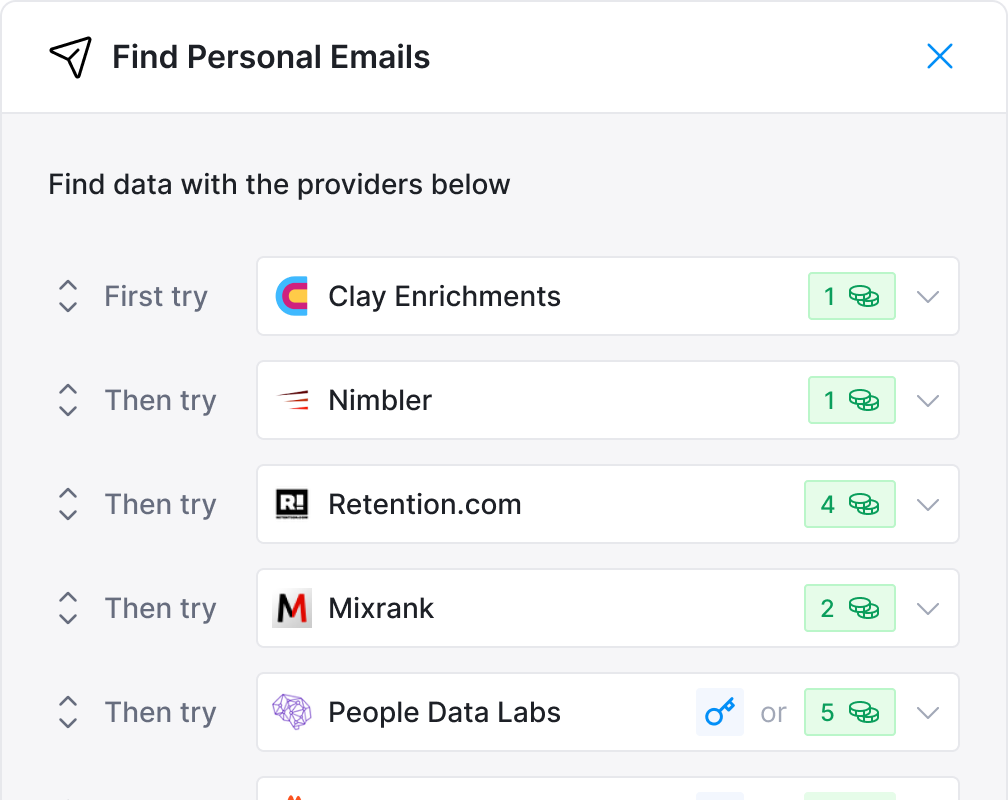Expand the Clay Enrichments provider options
Image resolution: width=1008 pixels, height=800 pixels.
928,296
